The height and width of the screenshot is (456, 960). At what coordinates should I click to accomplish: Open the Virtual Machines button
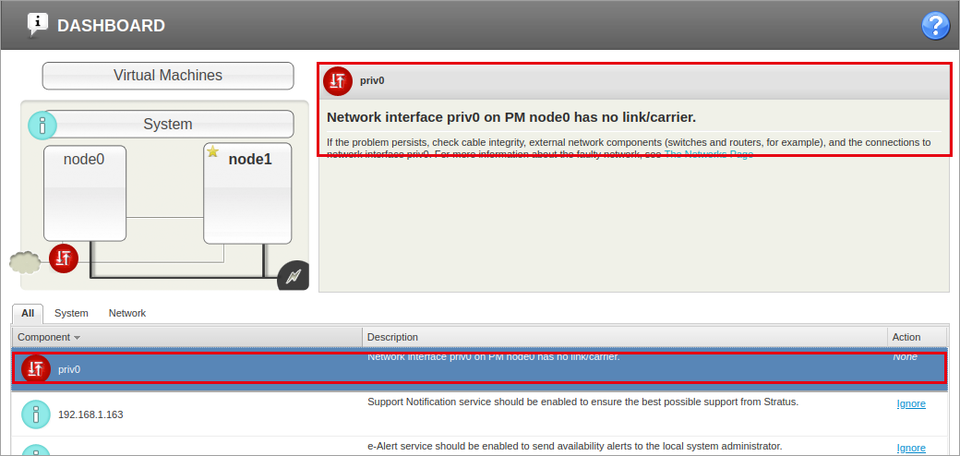coord(168,76)
